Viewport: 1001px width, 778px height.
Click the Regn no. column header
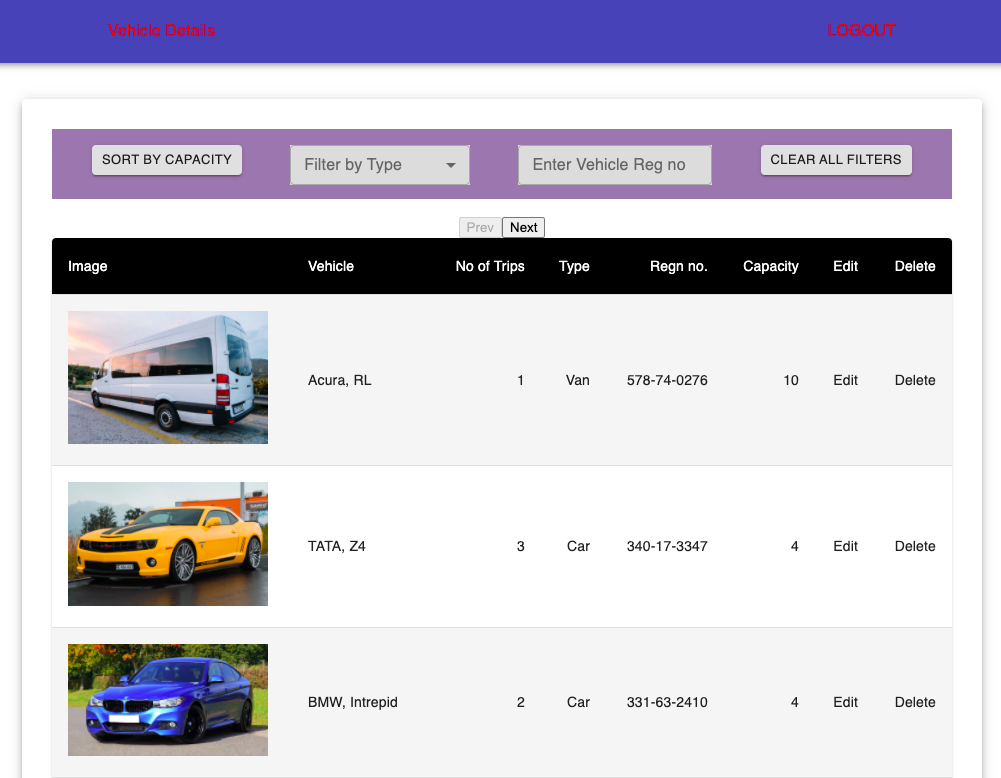678,266
